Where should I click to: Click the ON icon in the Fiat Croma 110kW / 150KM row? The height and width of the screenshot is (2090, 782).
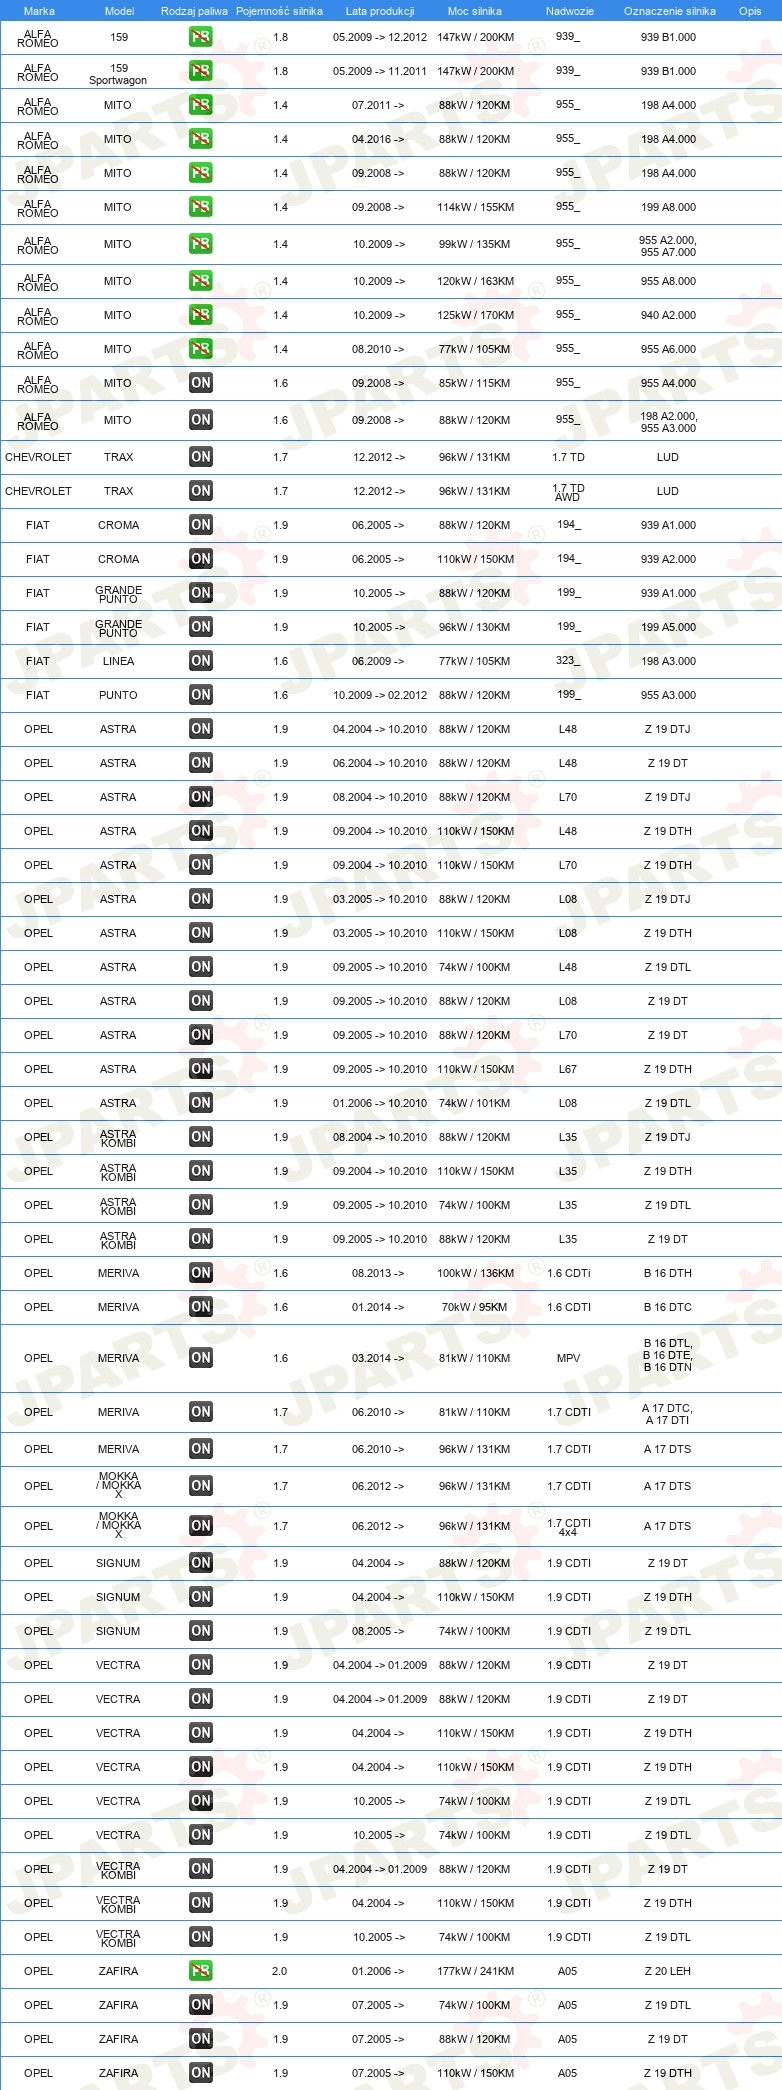pos(200,559)
